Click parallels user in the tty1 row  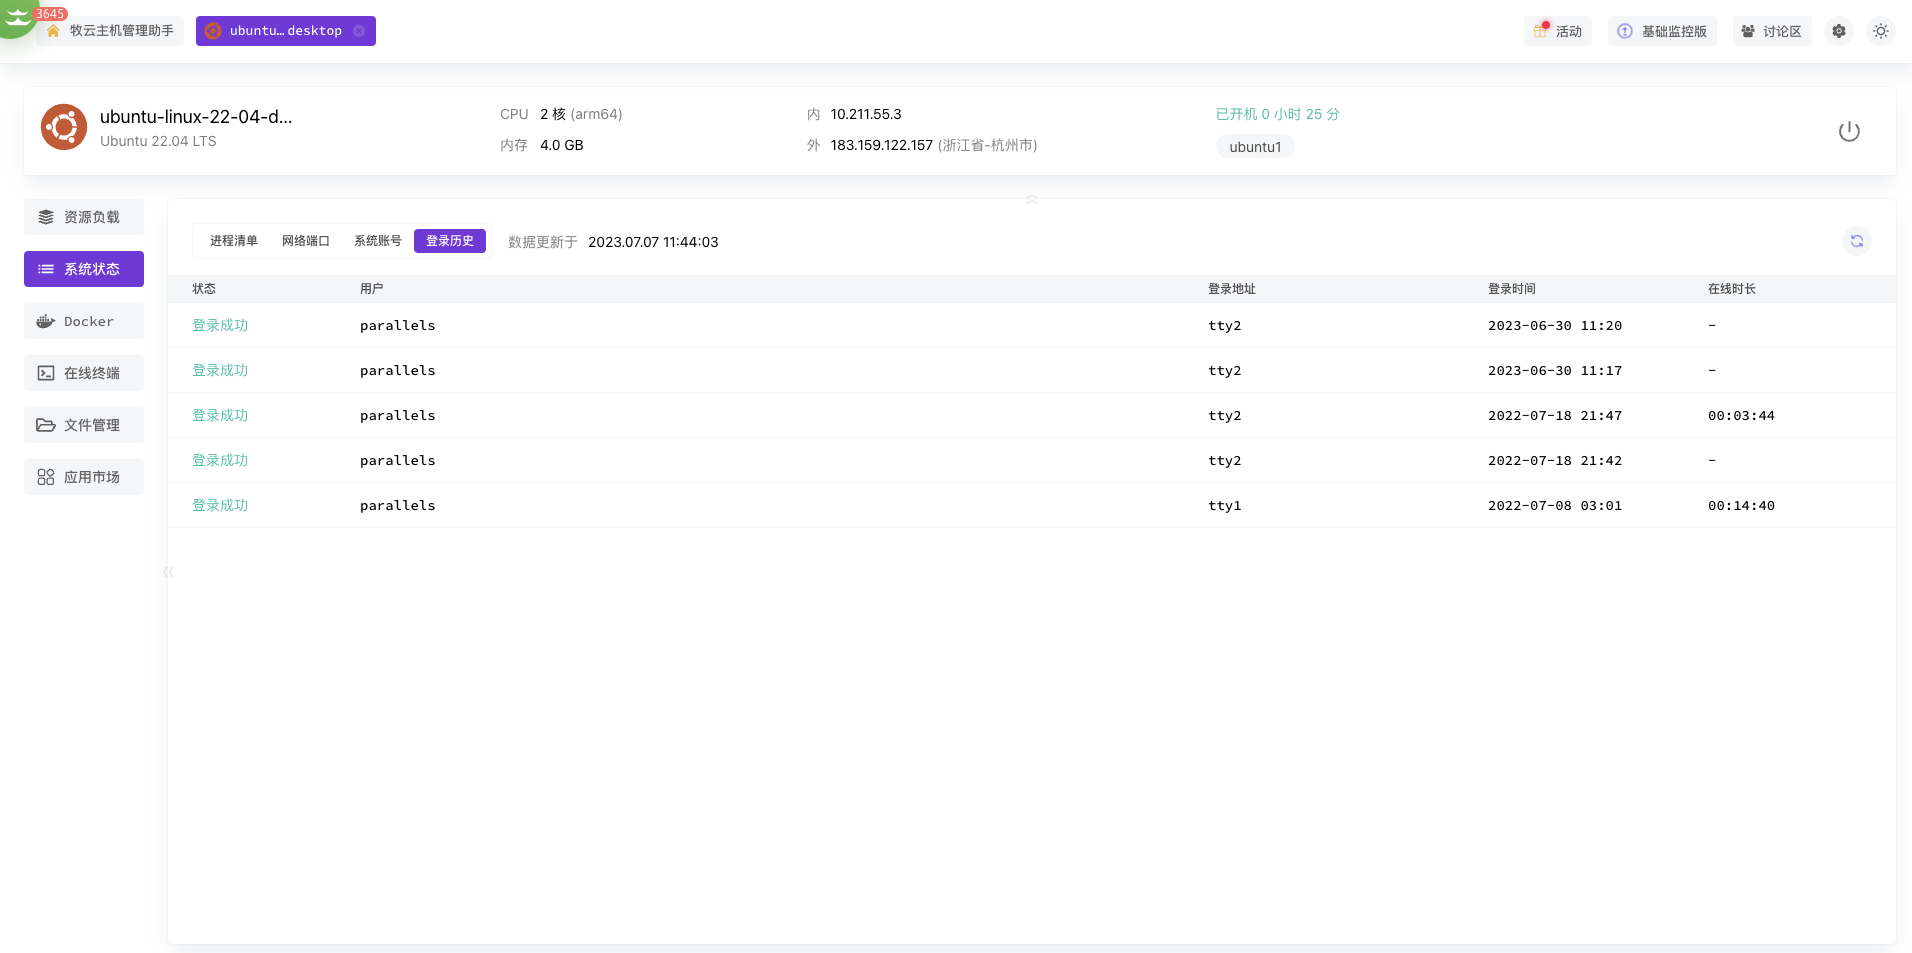point(398,506)
